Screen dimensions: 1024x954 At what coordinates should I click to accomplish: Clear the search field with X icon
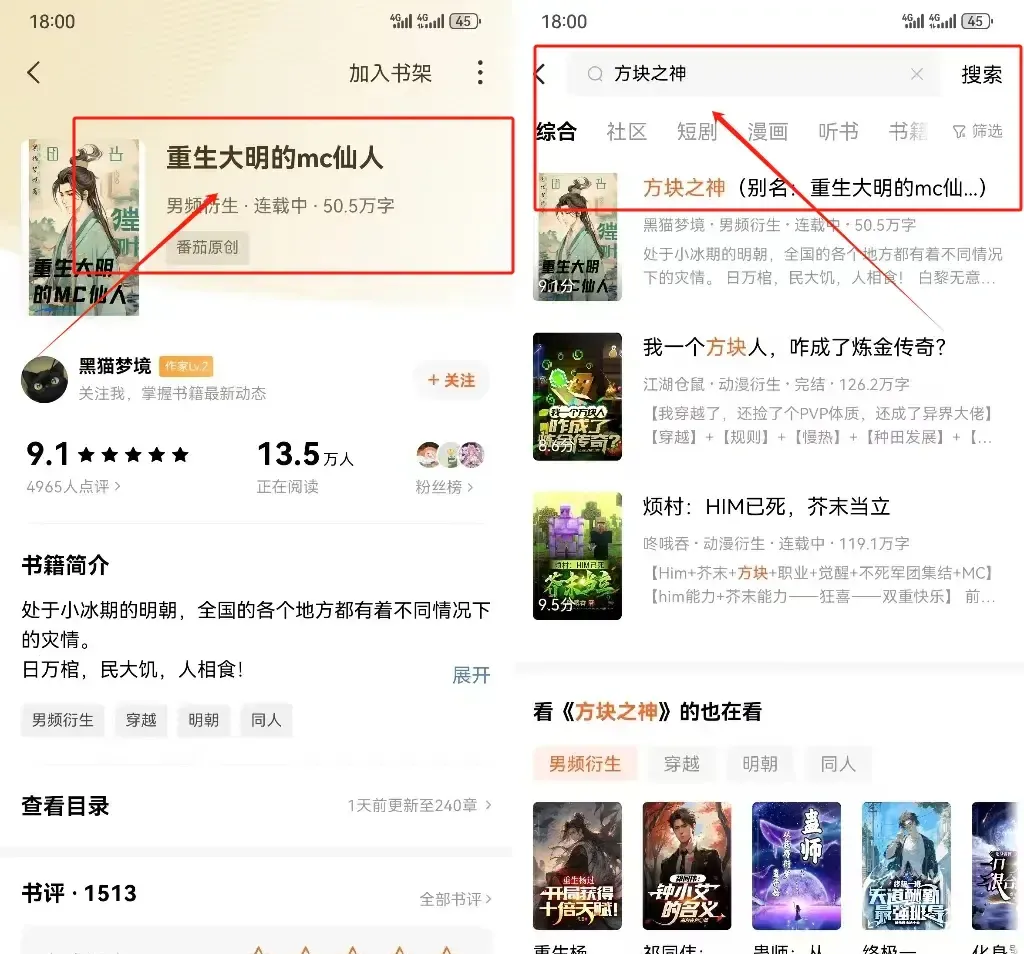click(917, 74)
